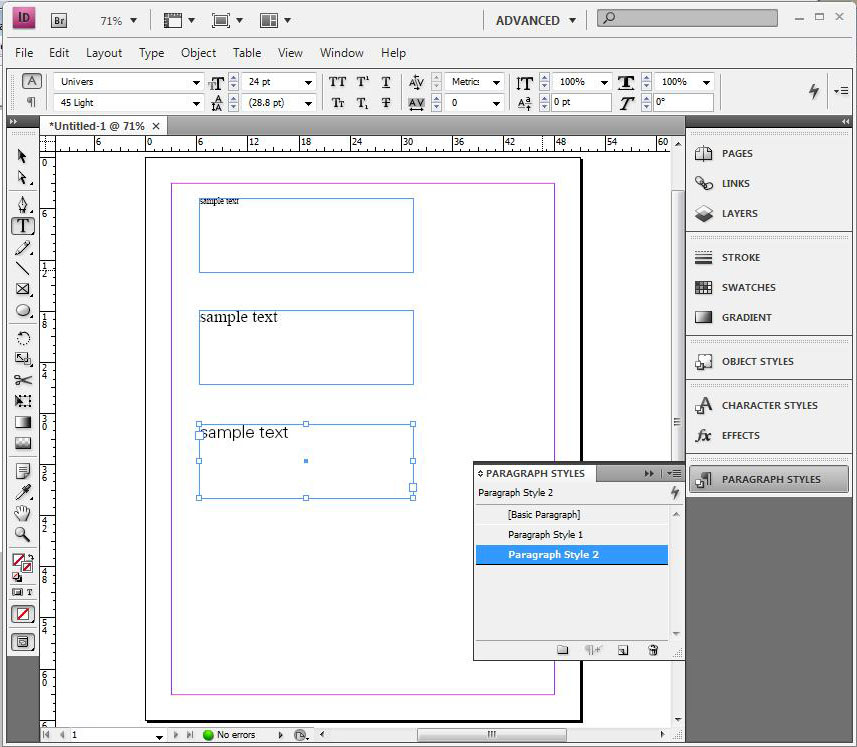Select the Scale tool
The image size is (857, 747).
click(x=22, y=358)
